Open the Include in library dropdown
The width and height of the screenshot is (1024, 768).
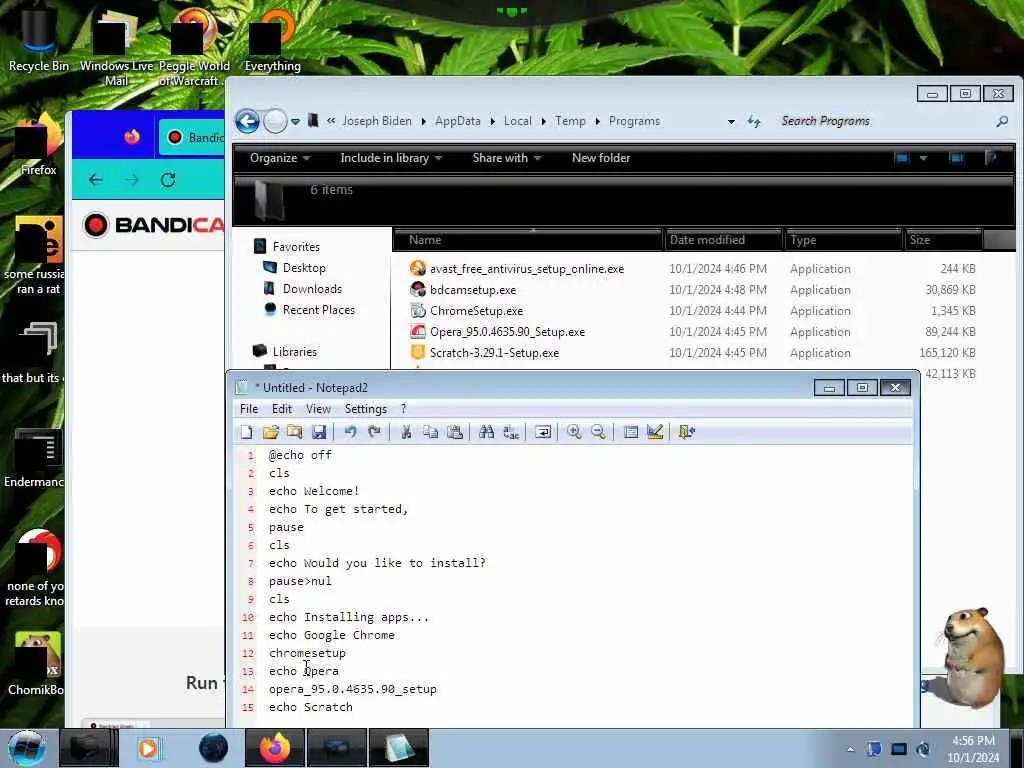(x=391, y=158)
